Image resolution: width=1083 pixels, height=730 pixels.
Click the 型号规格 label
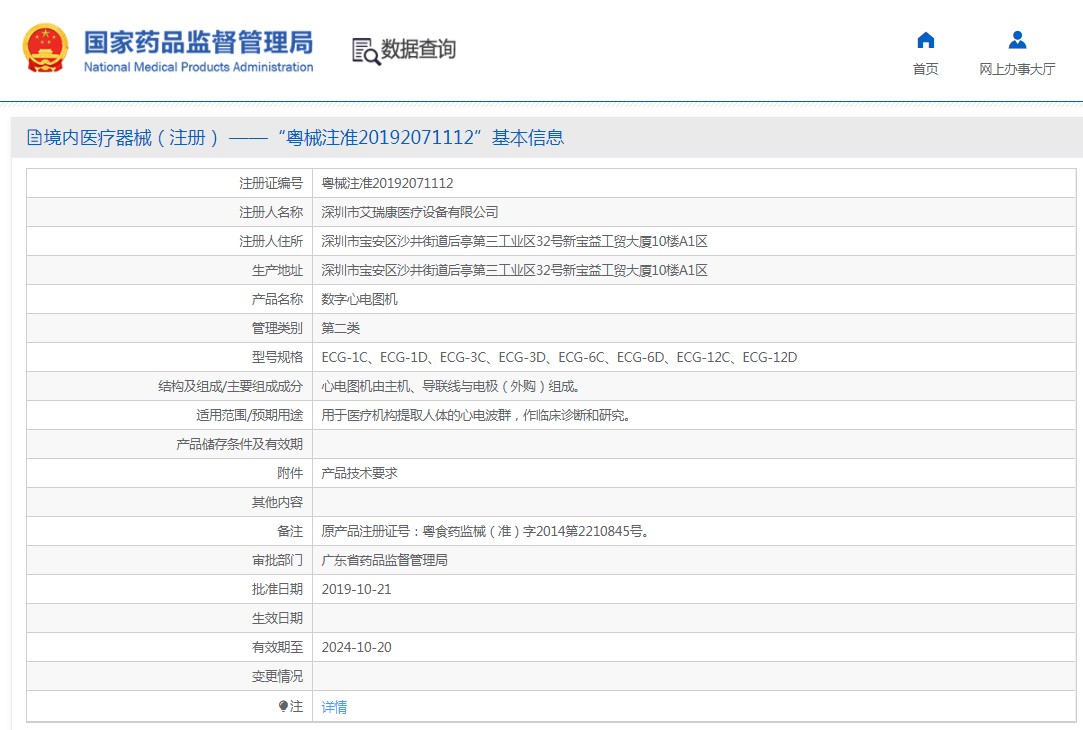tap(277, 357)
